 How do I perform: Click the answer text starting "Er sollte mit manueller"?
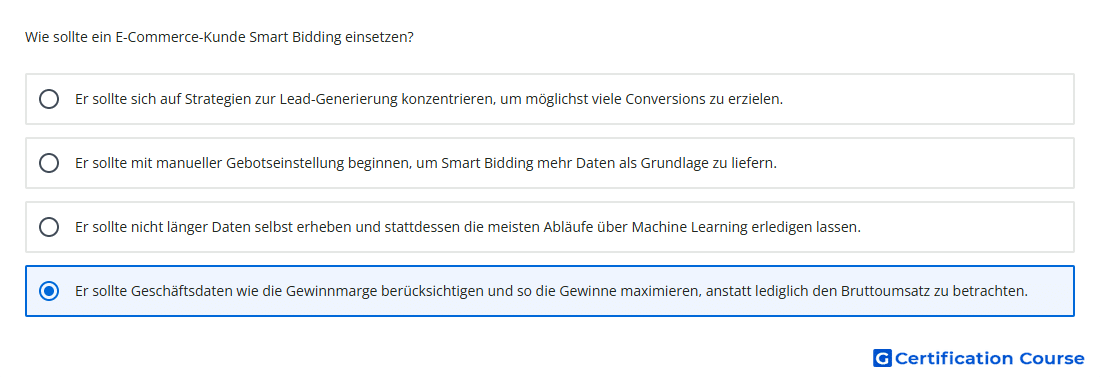pyautogui.click(x=426, y=163)
